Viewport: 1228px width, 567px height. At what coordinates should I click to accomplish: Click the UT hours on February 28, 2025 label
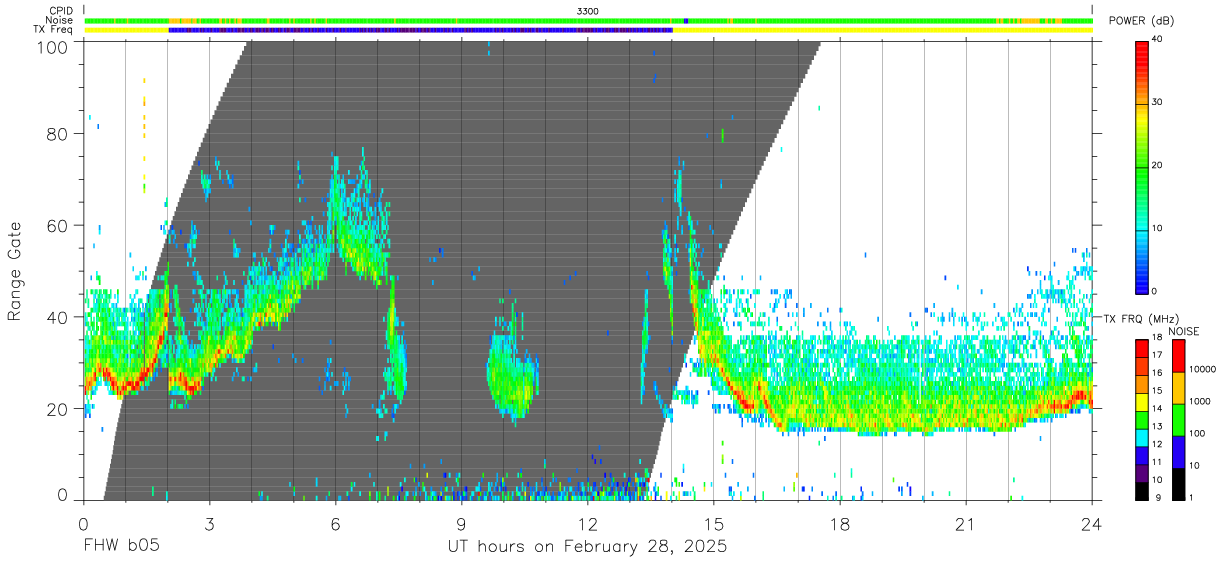coord(587,547)
